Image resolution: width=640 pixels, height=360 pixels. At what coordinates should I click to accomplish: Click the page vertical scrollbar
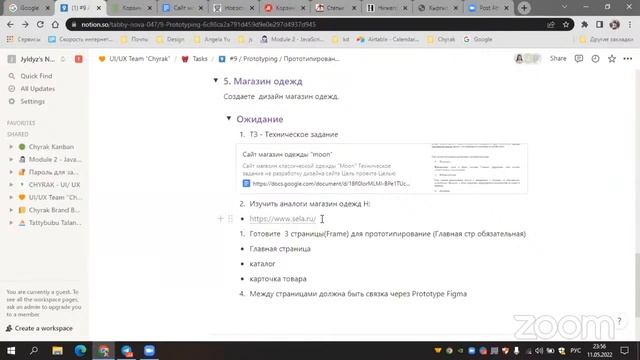[637, 285]
